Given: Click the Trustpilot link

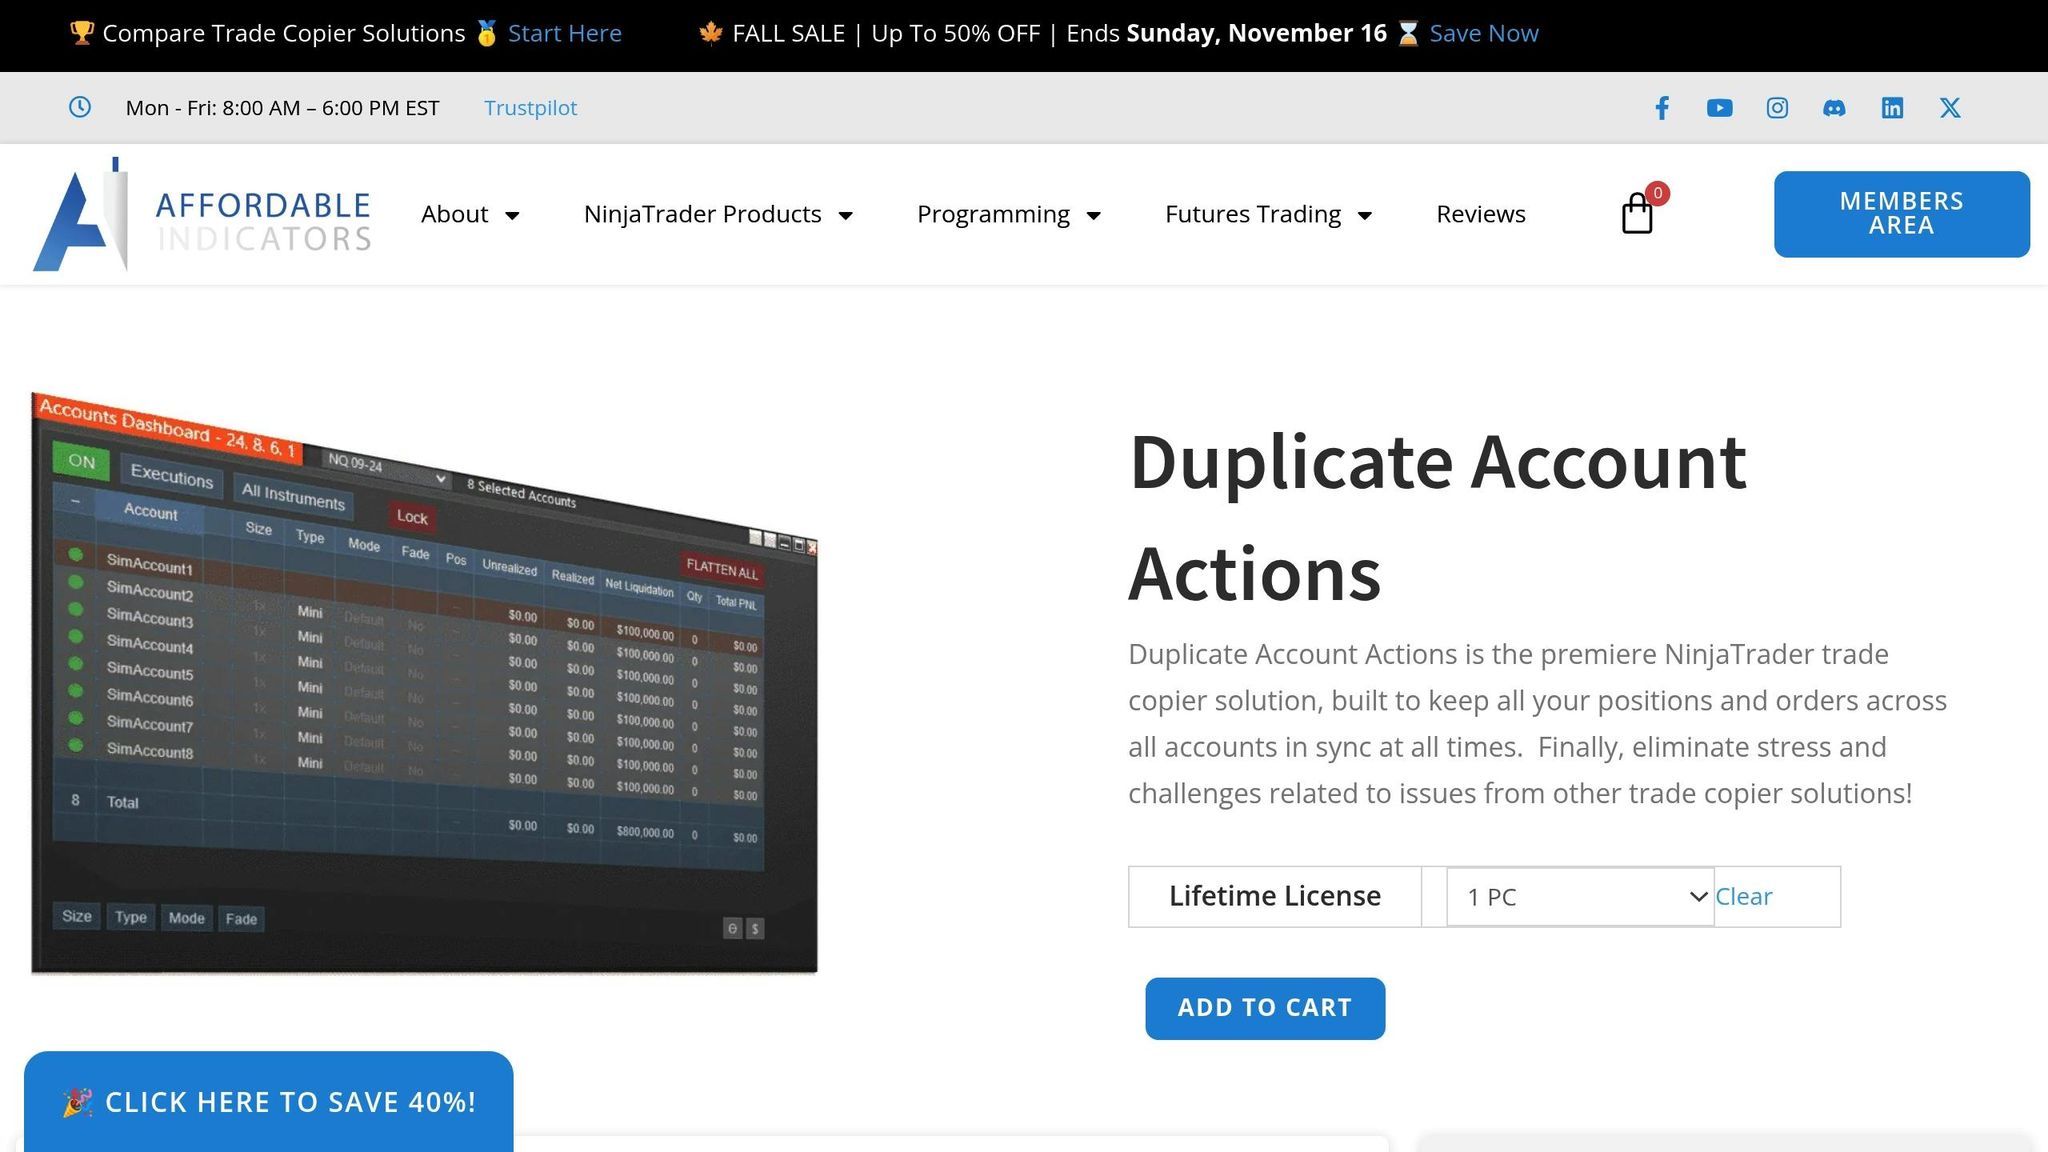Looking at the screenshot, I should [x=530, y=108].
